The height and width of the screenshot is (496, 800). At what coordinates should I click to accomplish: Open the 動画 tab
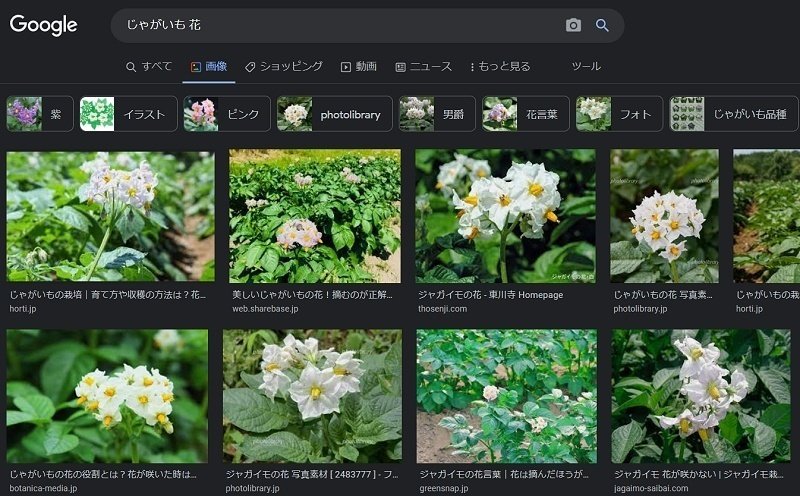pos(359,66)
